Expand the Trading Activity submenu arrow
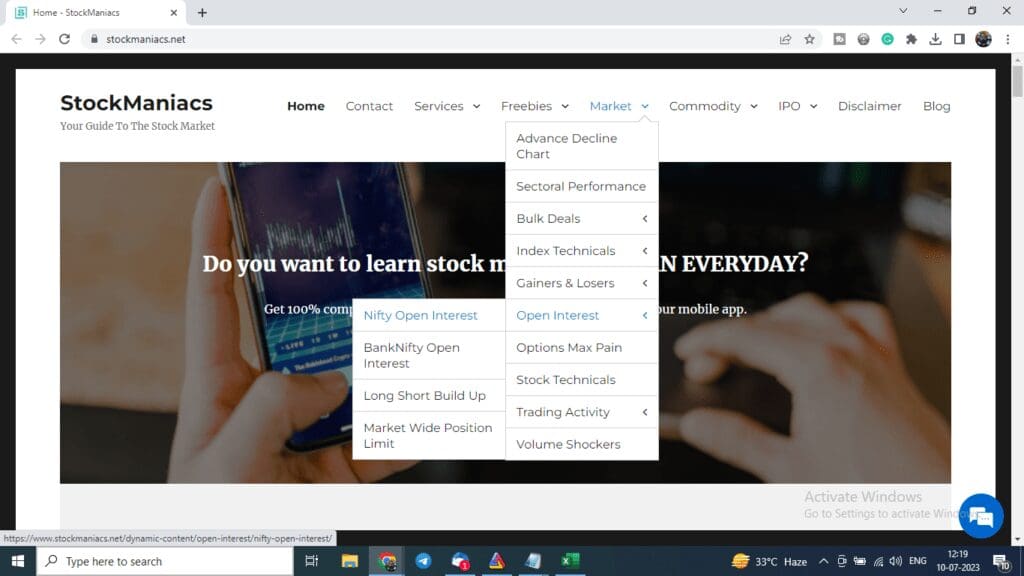The image size is (1024, 576). pyautogui.click(x=645, y=412)
